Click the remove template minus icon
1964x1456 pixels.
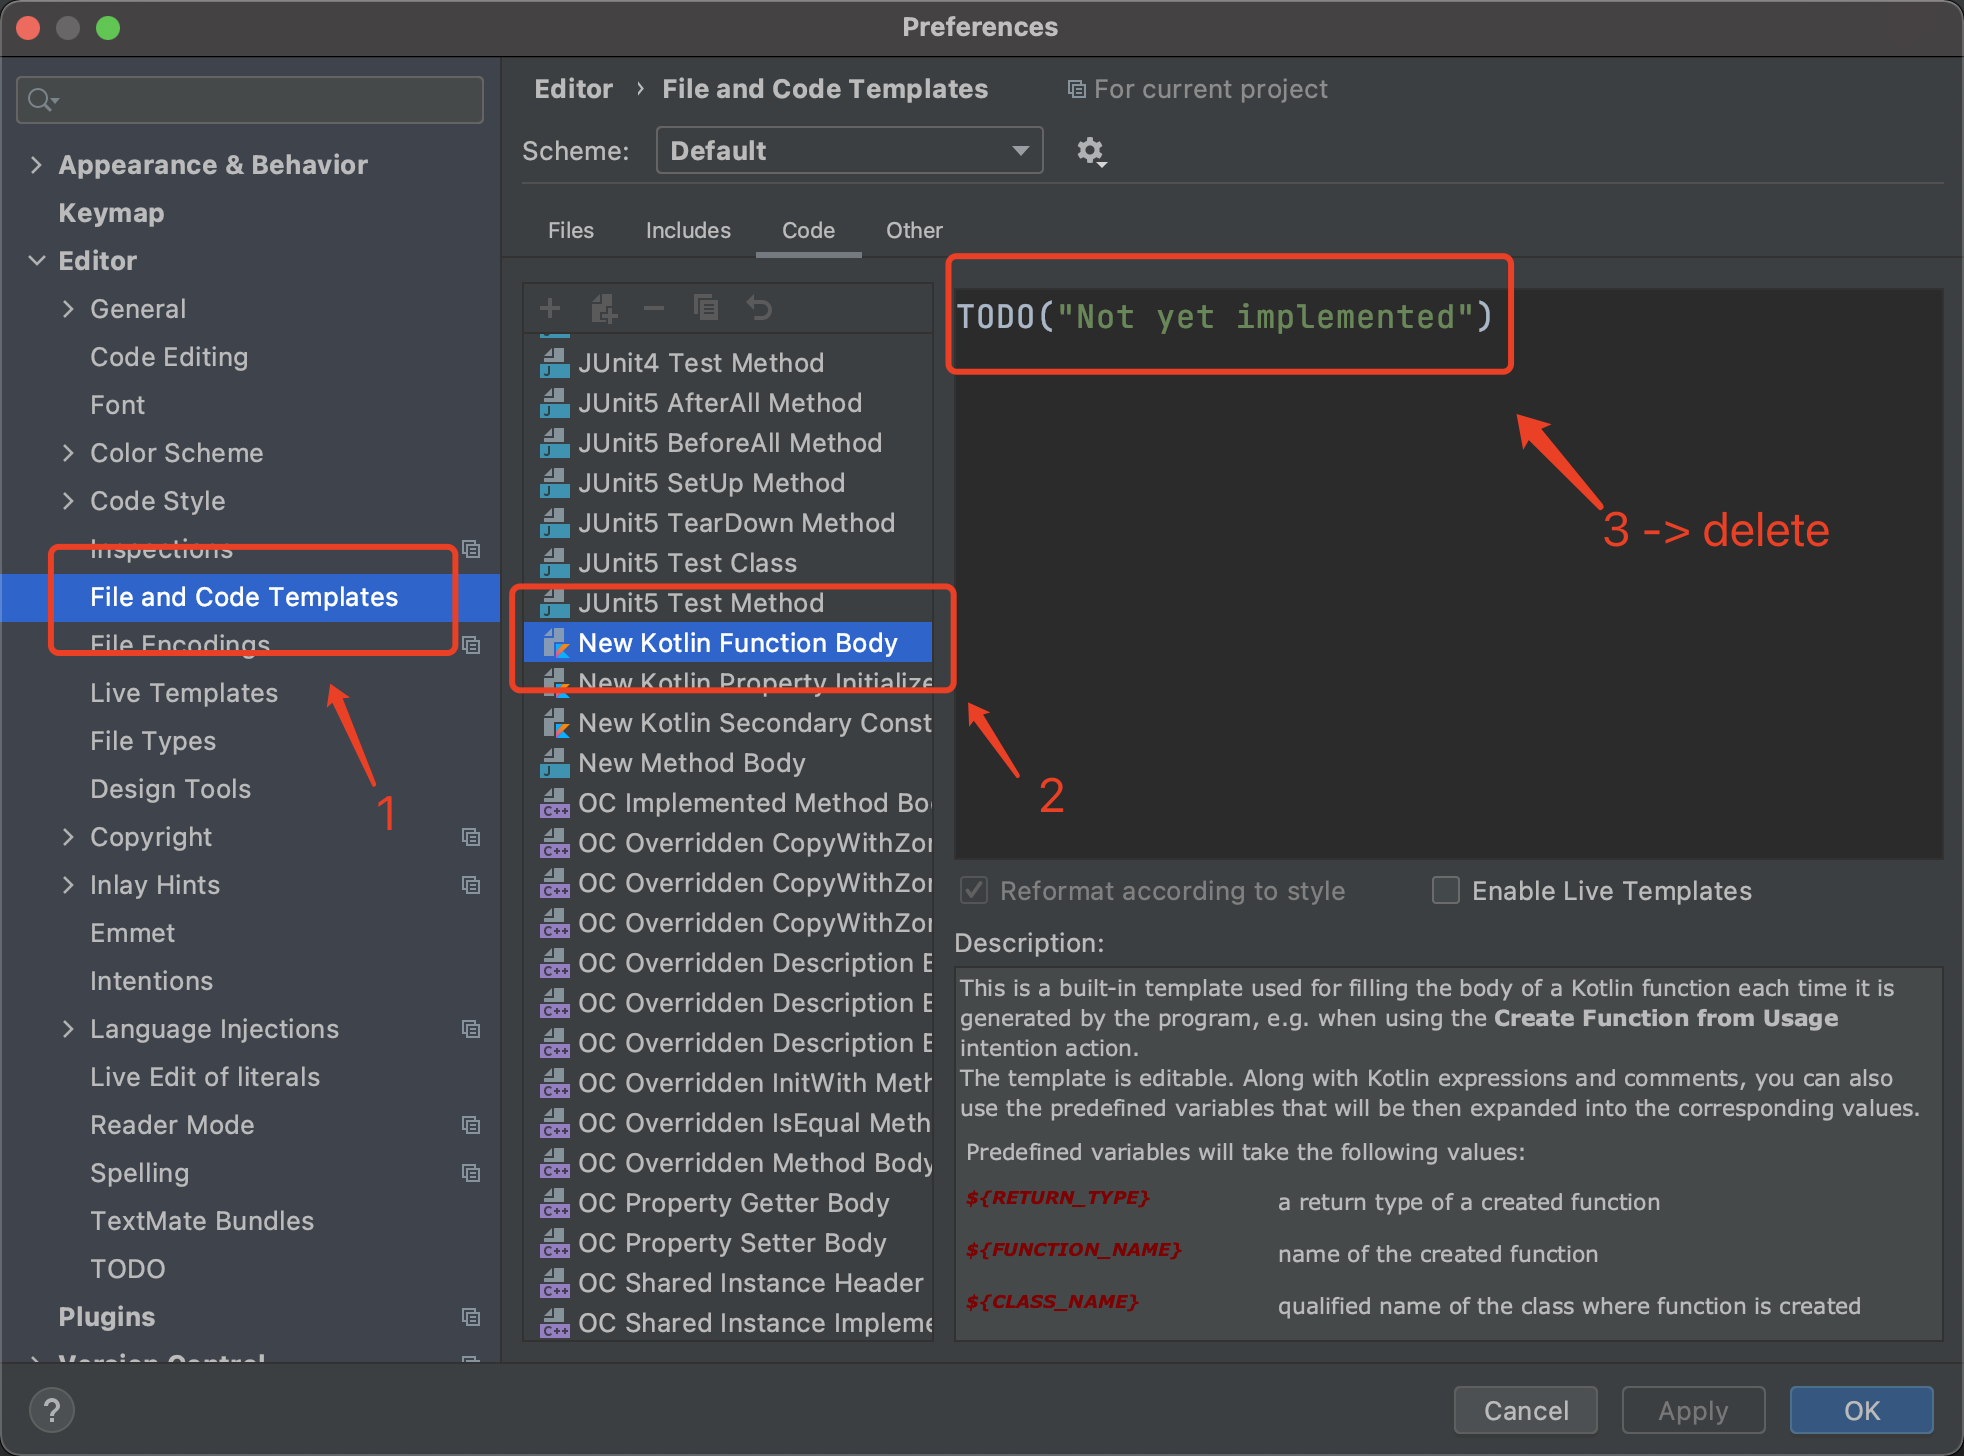[x=654, y=308]
